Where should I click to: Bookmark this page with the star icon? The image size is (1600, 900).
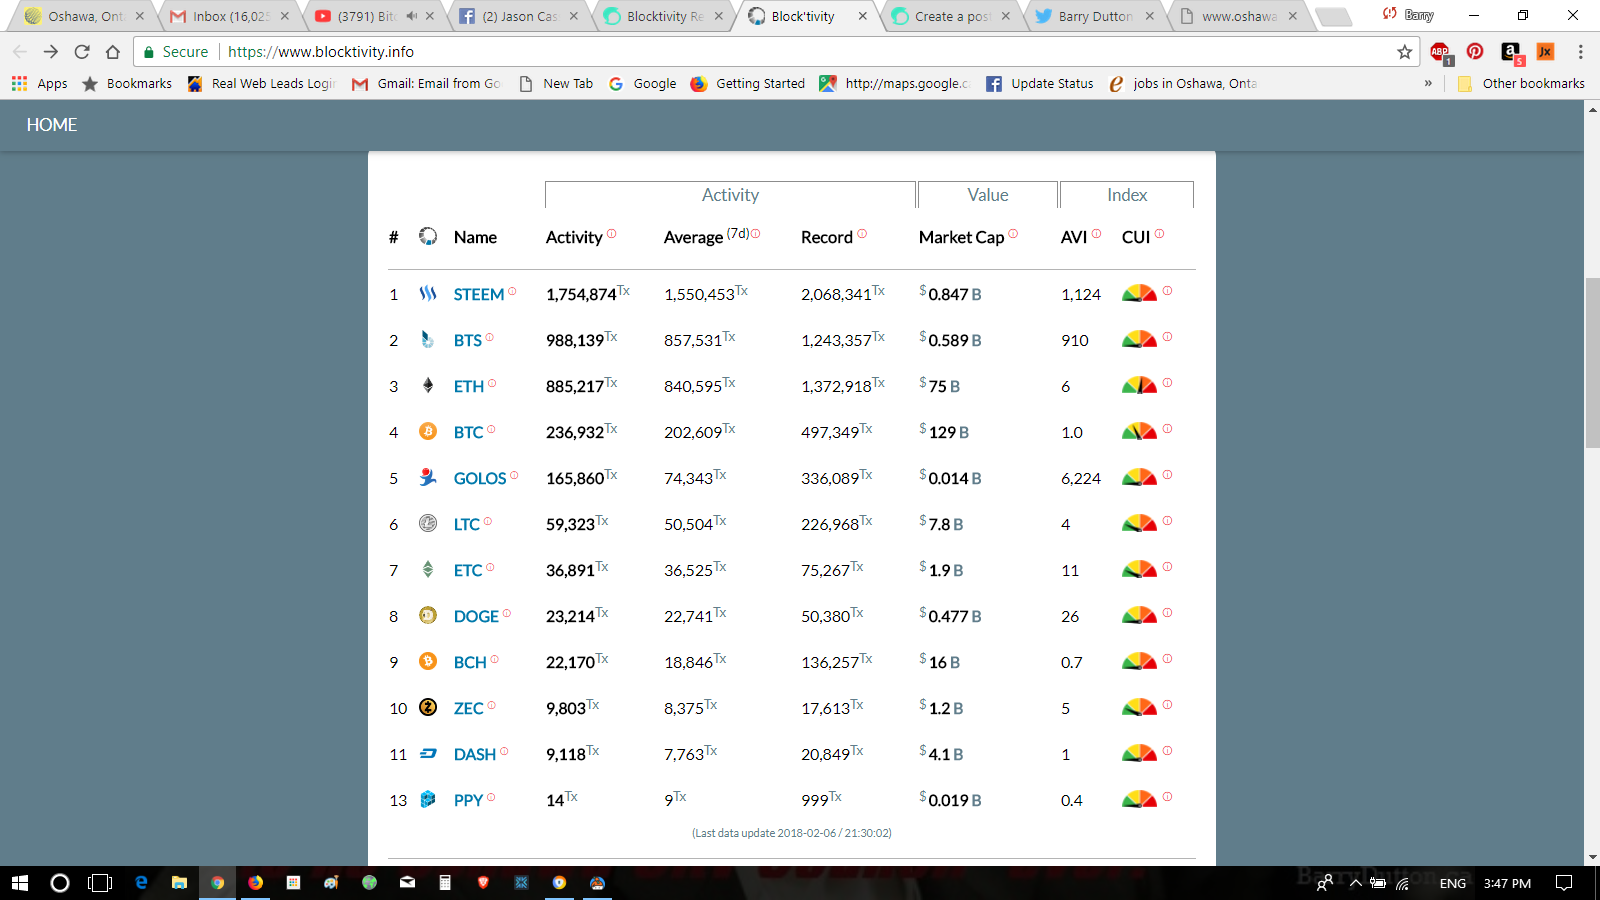[x=1405, y=52]
